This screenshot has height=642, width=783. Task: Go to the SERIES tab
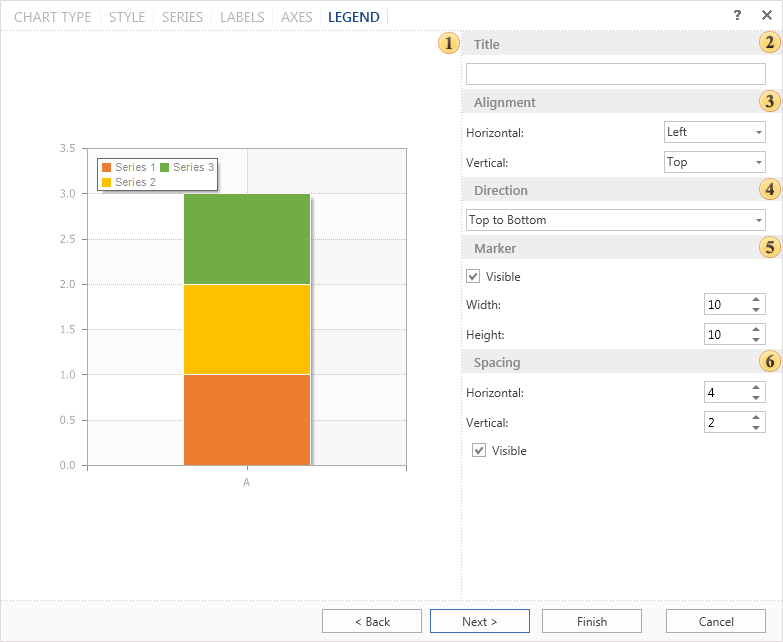[182, 17]
